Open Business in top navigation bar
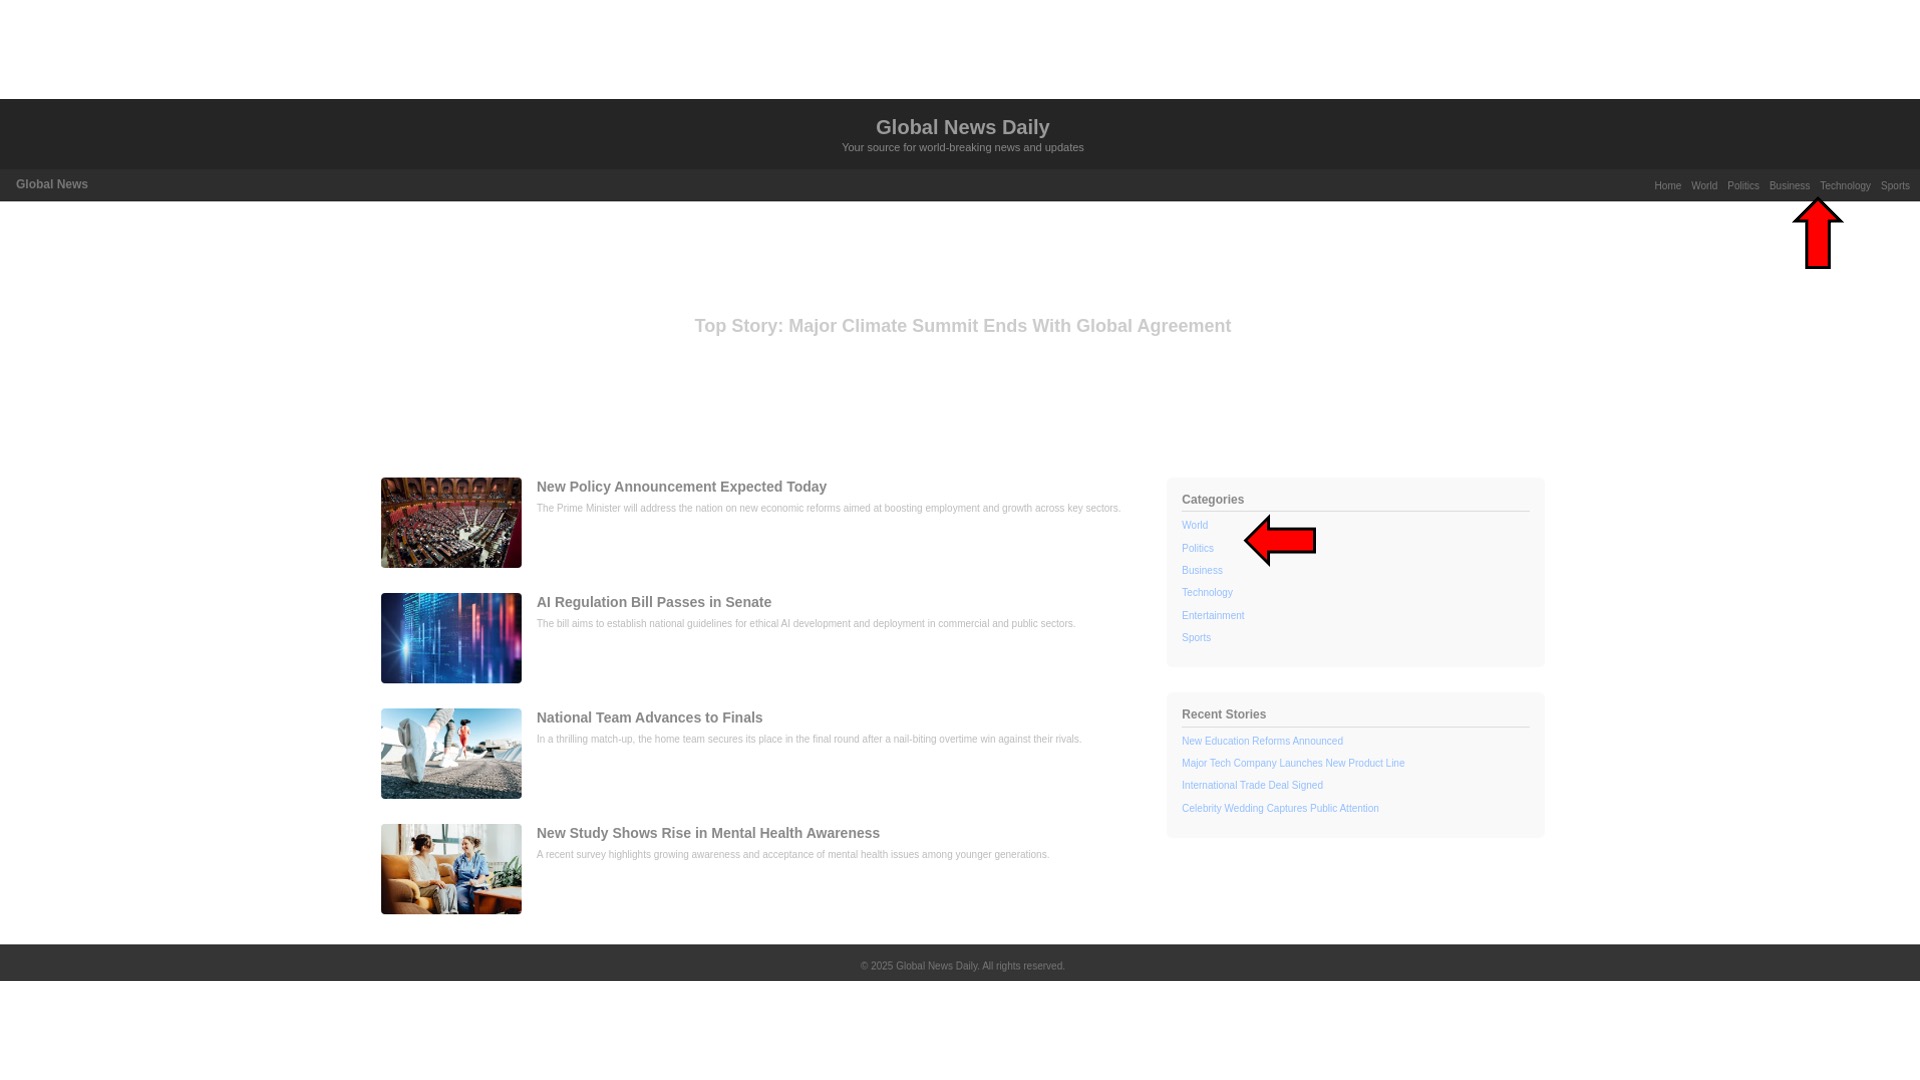Viewport: 1920px width, 1080px height. point(1788,186)
